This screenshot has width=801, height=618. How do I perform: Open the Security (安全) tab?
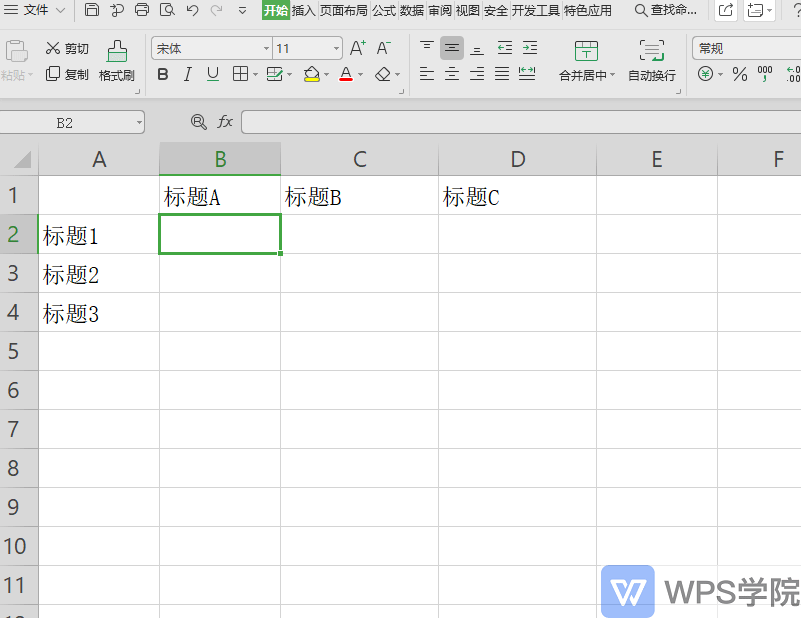point(496,10)
